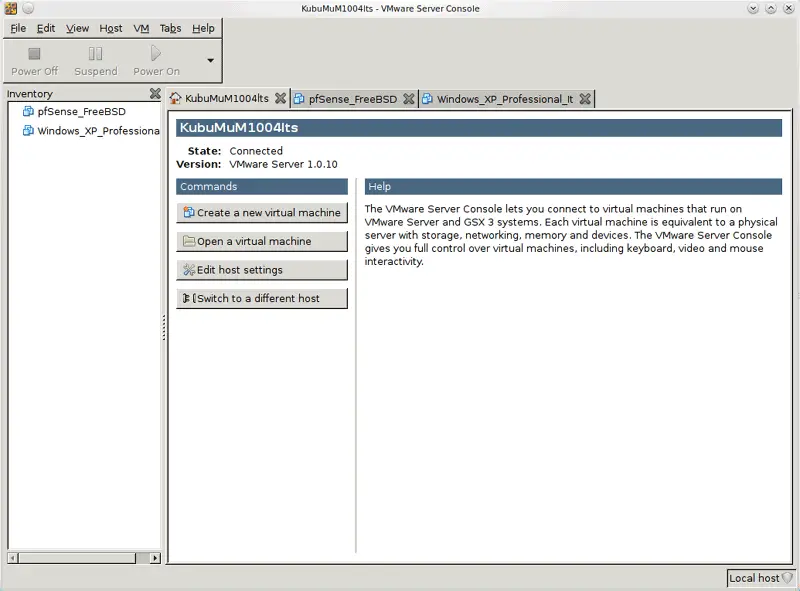800x591 pixels.
Task: Click the Help section header
Action: [x=573, y=186]
